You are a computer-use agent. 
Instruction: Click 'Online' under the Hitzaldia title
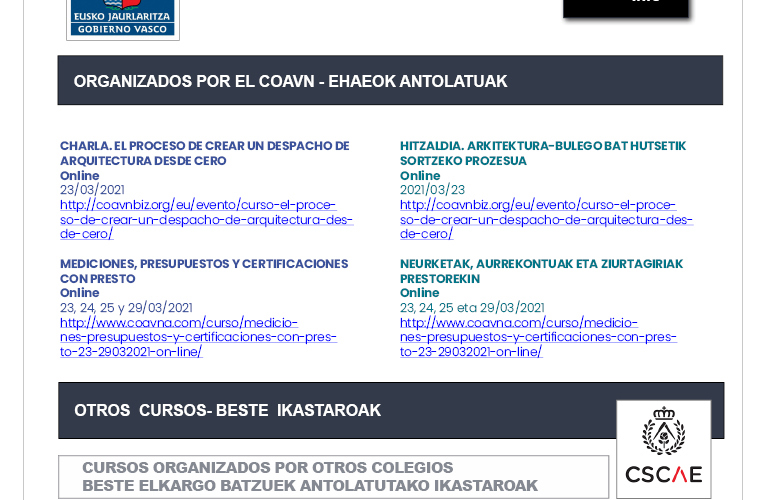tap(420, 175)
